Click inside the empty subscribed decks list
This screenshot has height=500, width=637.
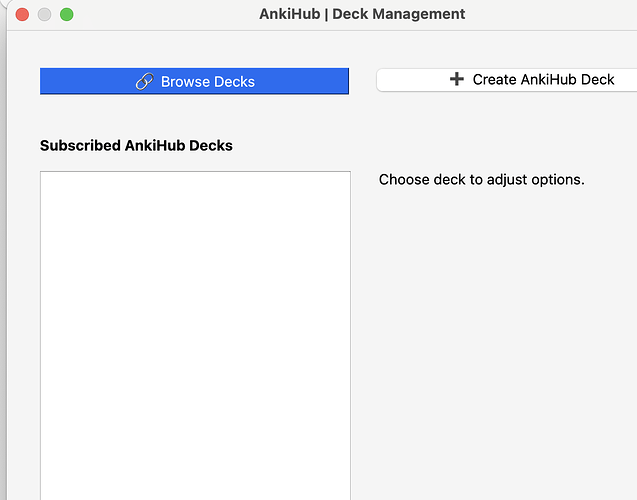pyautogui.click(x=195, y=330)
